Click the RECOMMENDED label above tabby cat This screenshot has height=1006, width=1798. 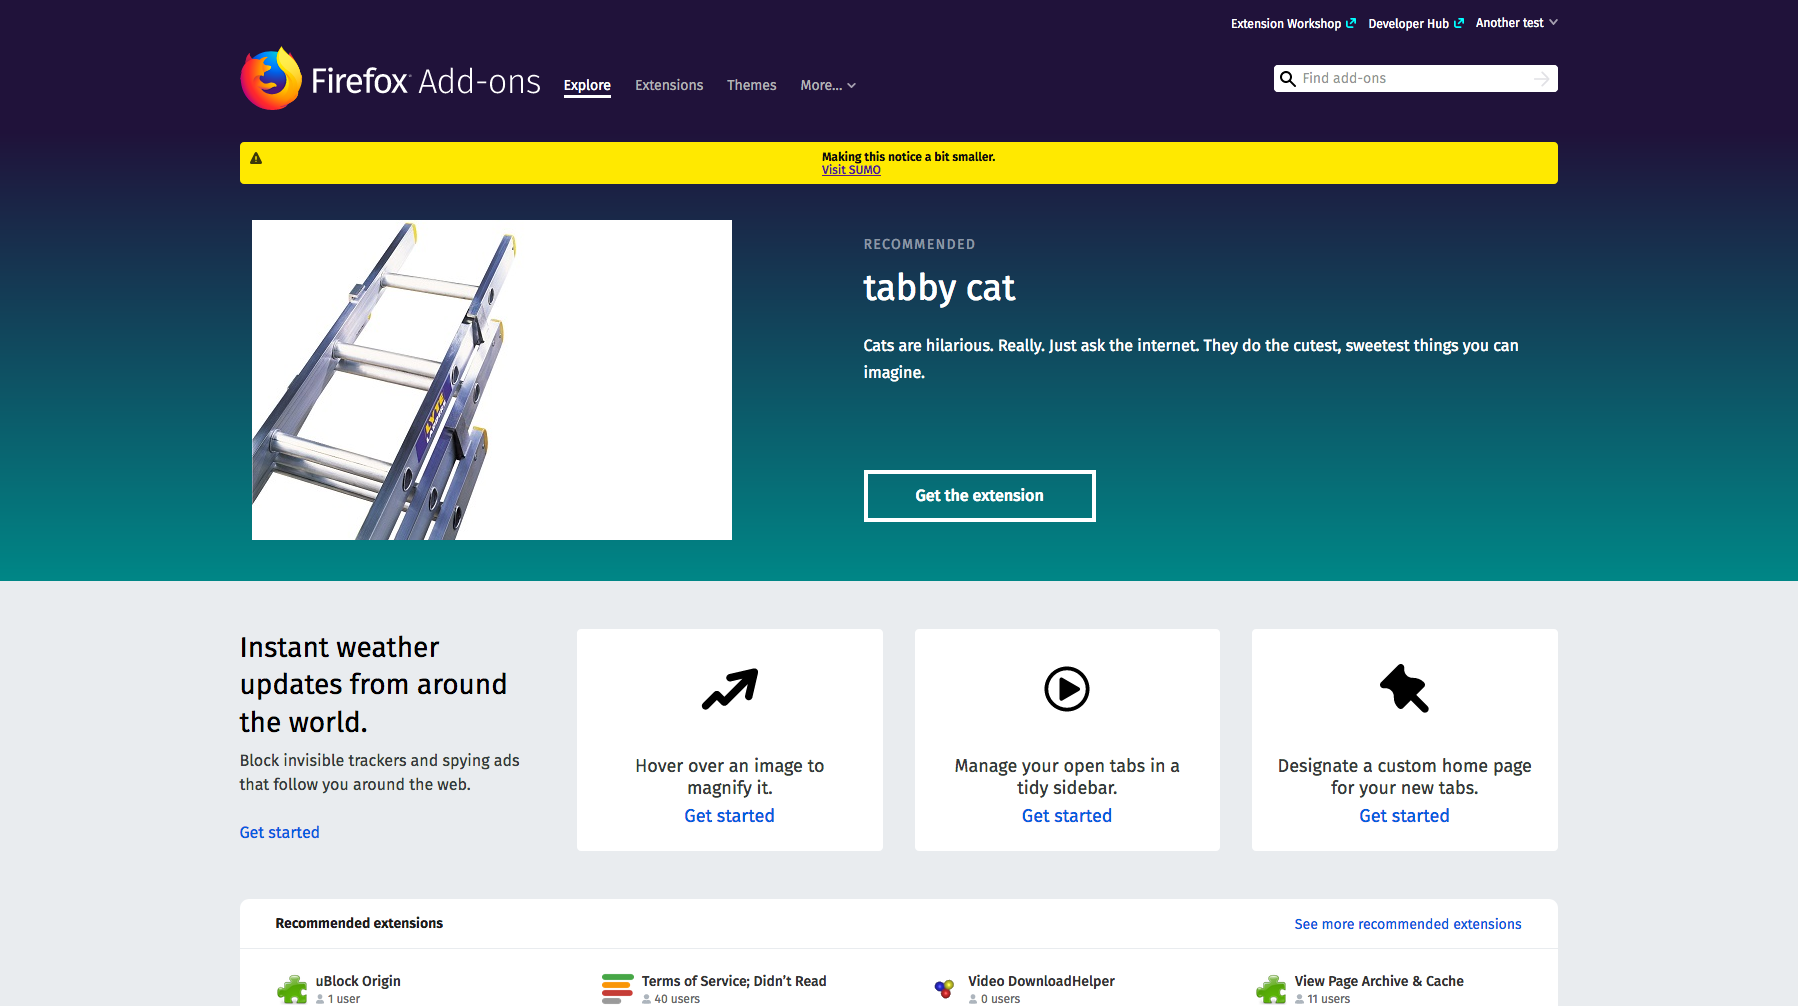[x=919, y=244]
